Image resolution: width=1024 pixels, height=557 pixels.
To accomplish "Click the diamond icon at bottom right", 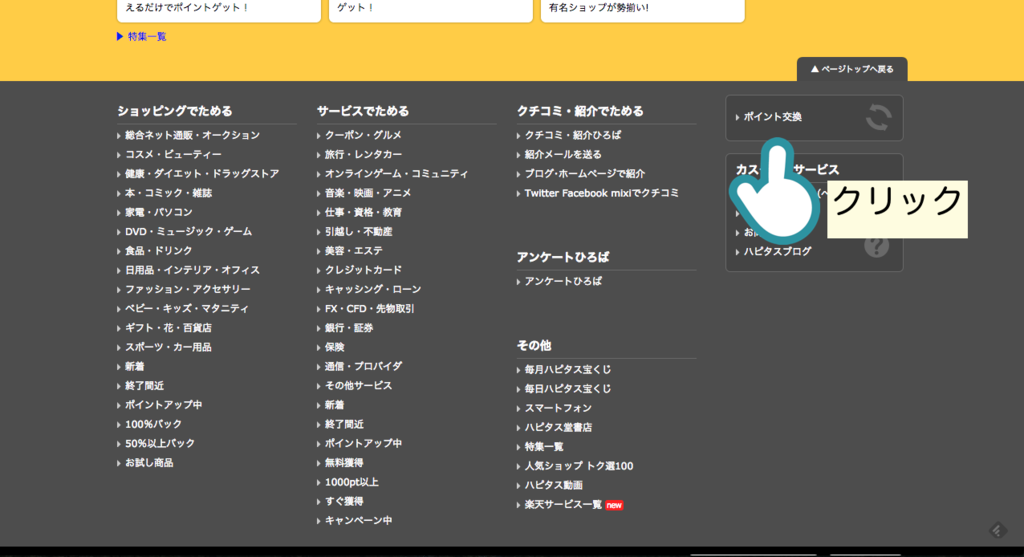I will point(997,530).
